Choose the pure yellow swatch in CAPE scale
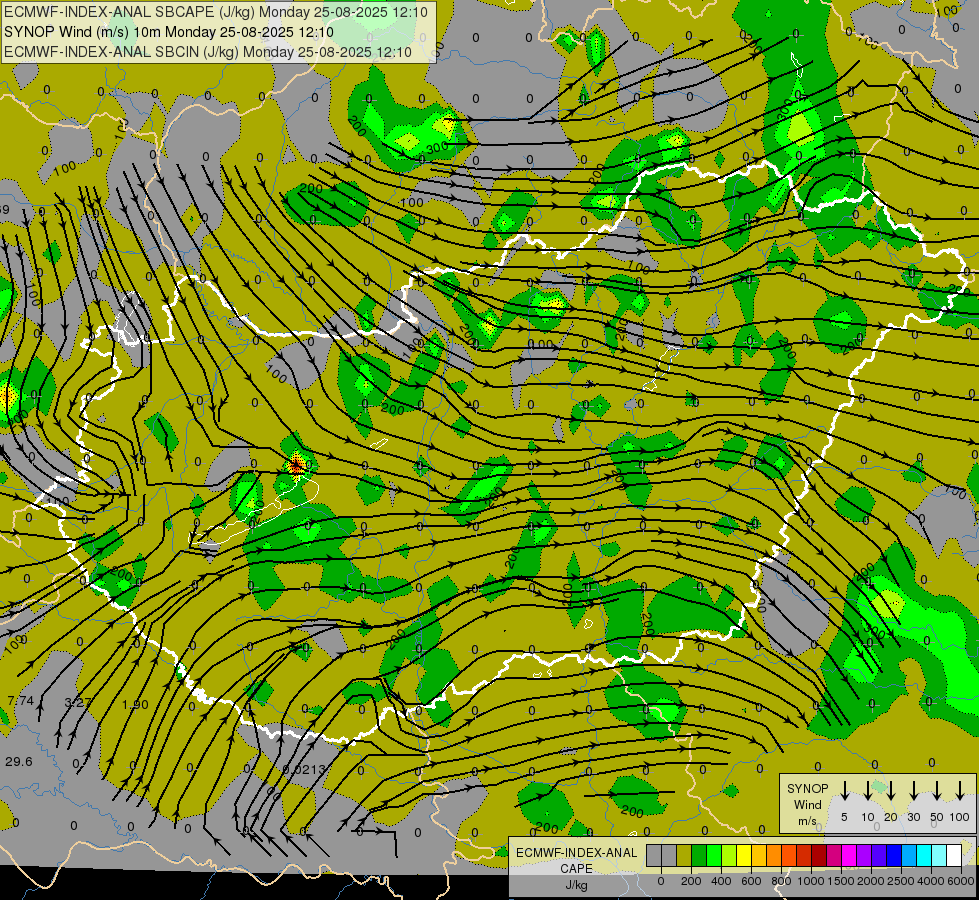 (x=744, y=856)
